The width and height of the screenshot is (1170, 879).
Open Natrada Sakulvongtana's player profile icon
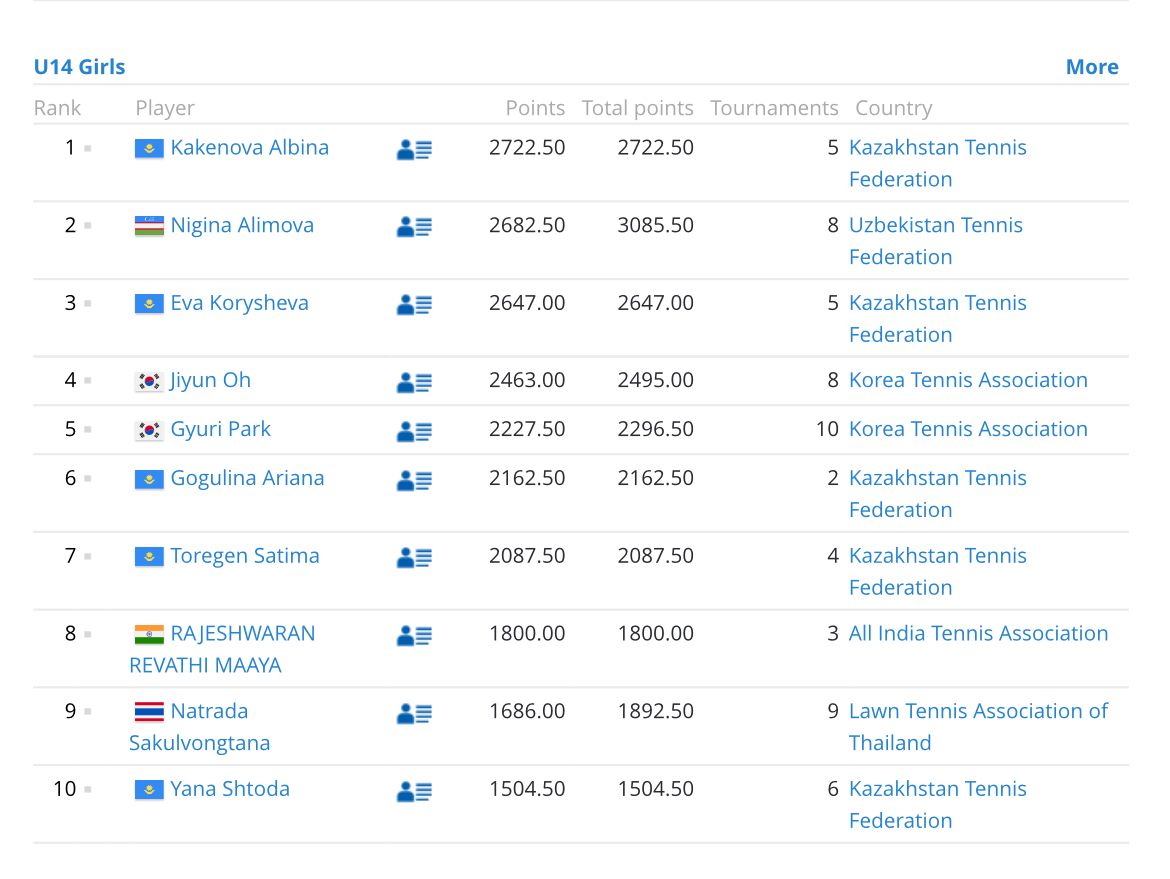pos(414,713)
